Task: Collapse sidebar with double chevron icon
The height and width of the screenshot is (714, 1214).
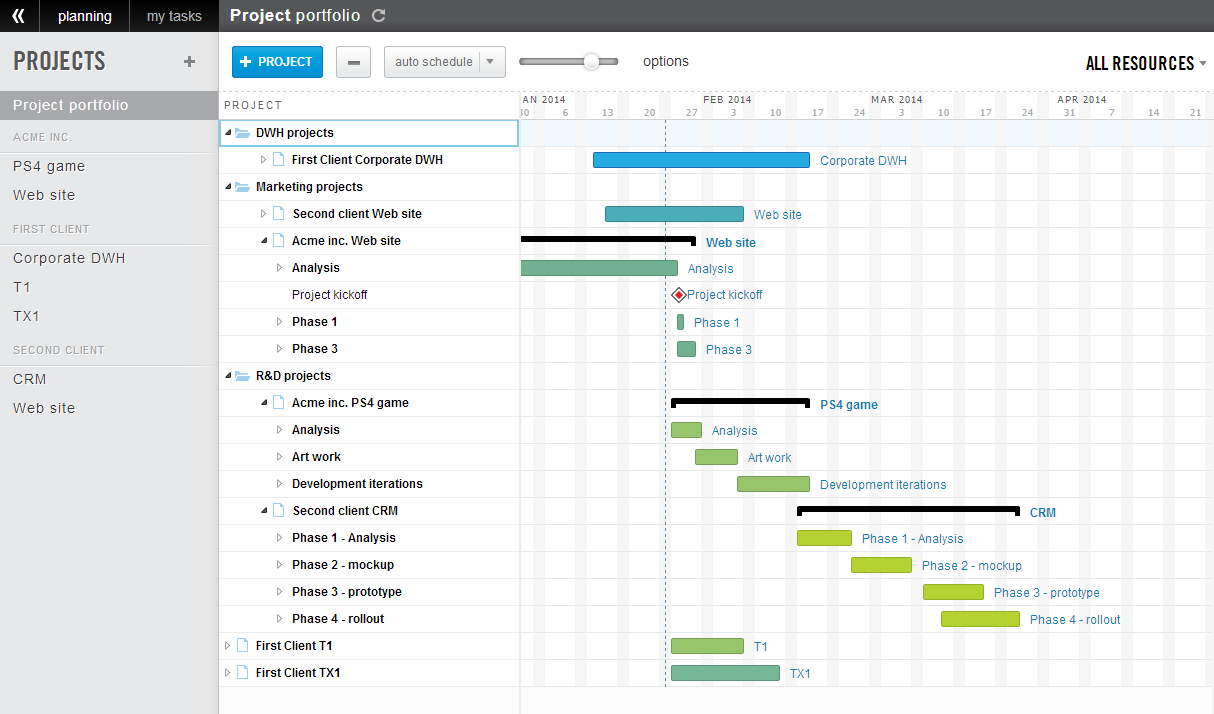Action: [19, 16]
